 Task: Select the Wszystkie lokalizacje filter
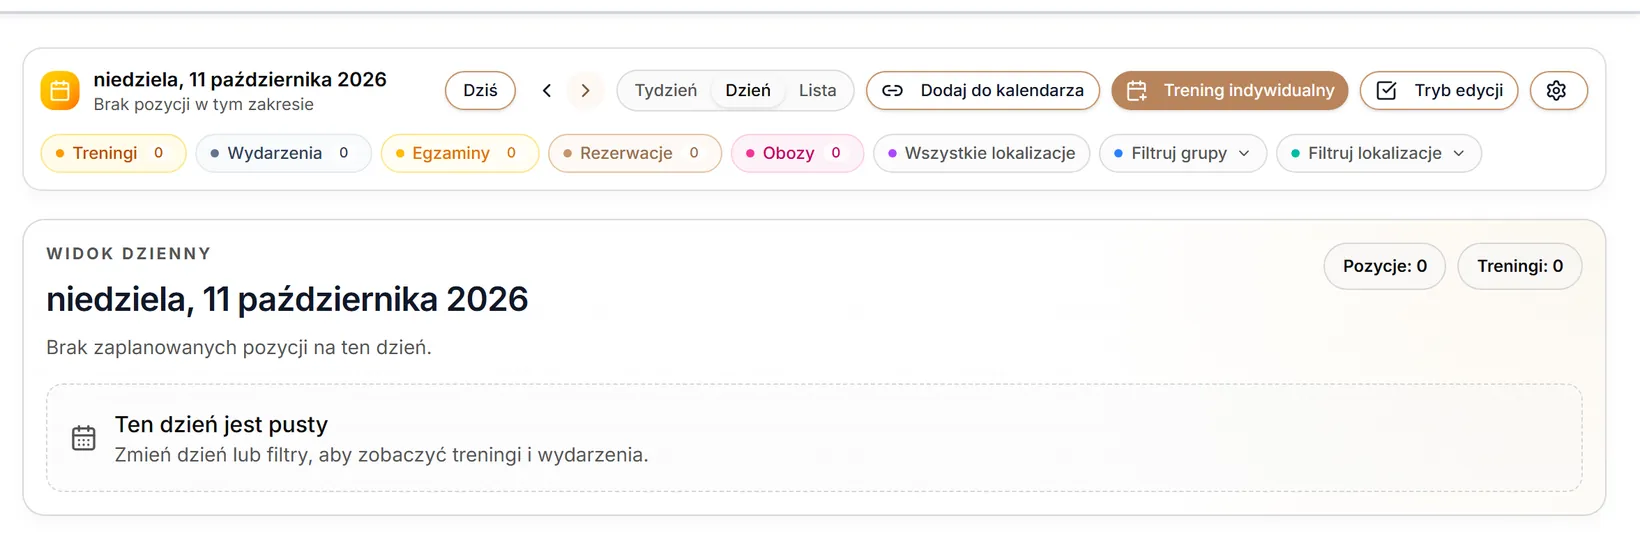click(982, 153)
